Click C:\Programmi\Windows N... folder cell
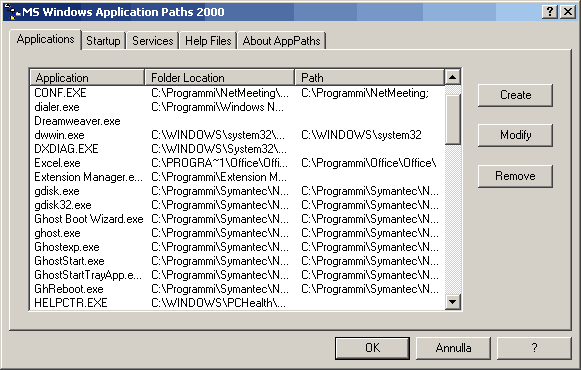The height and width of the screenshot is (370, 581). pyautogui.click(x=218, y=107)
